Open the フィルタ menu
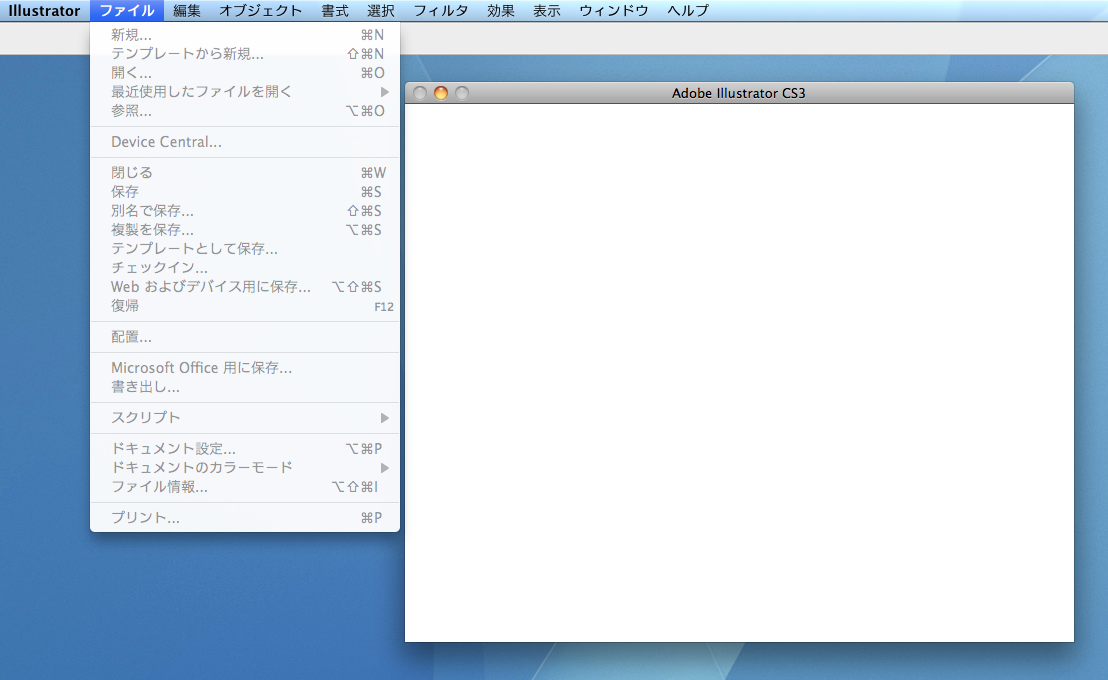Image resolution: width=1108 pixels, height=680 pixels. tap(440, 11)
